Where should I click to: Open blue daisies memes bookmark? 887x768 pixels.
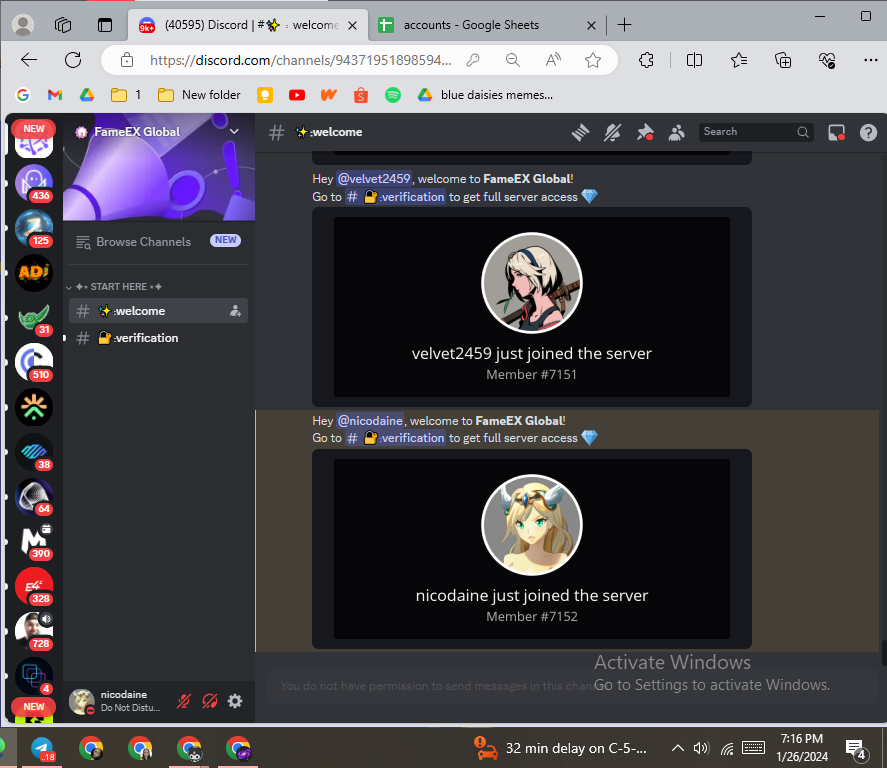tap(485, 95)
